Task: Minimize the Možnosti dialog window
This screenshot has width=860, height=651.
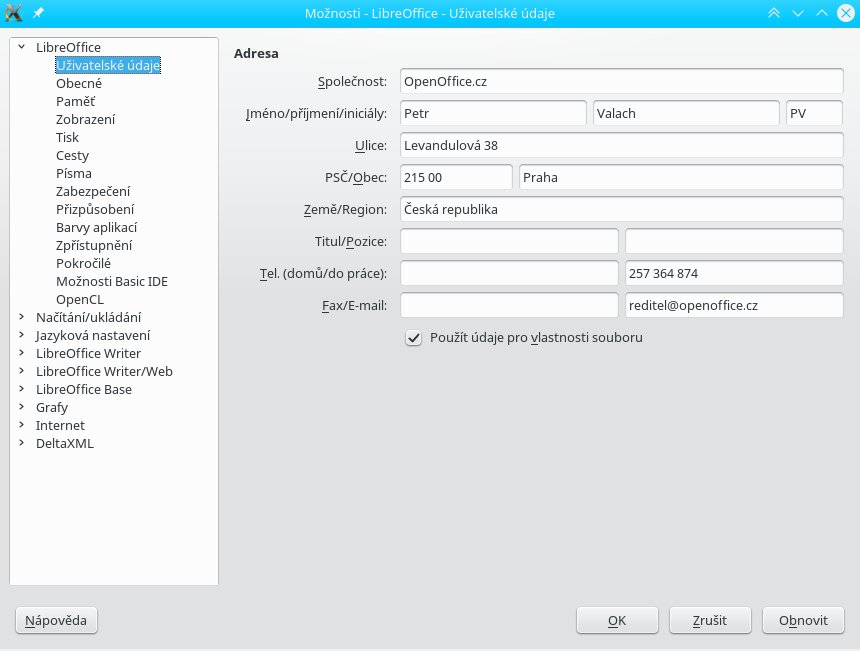Action: 798,13
